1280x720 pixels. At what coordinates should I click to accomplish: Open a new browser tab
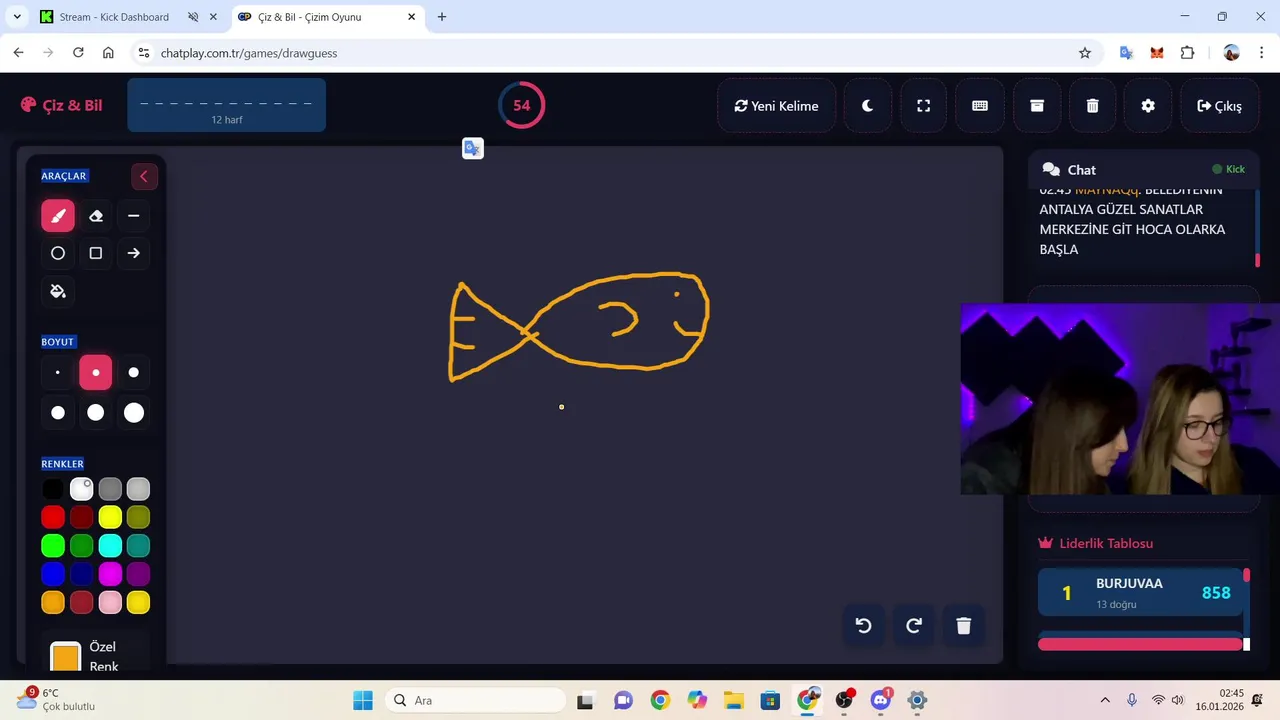point(442,17)
